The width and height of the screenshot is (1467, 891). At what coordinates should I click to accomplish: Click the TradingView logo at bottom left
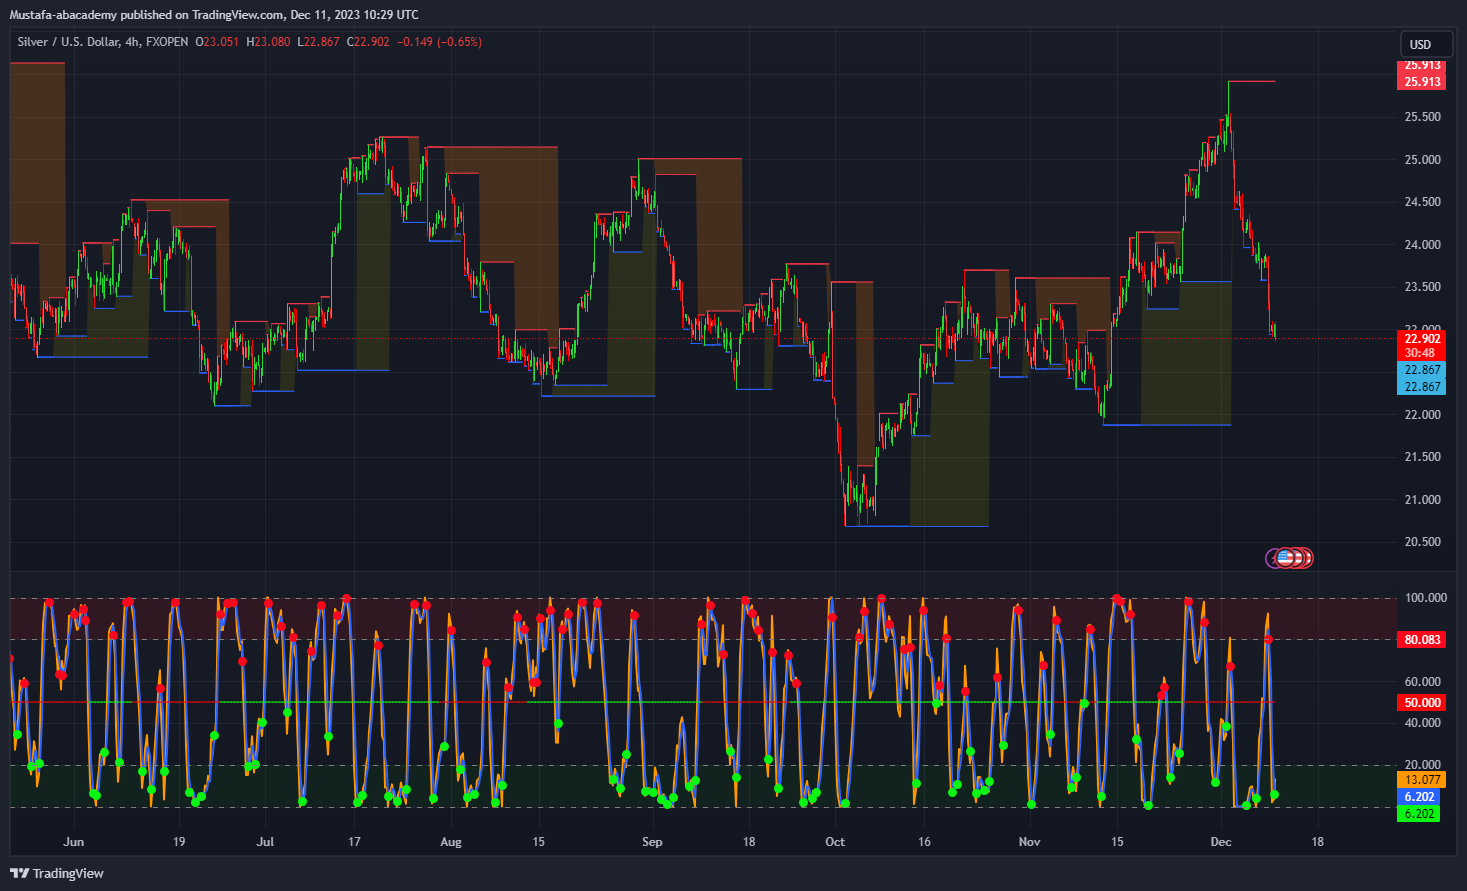pos(57,873)
